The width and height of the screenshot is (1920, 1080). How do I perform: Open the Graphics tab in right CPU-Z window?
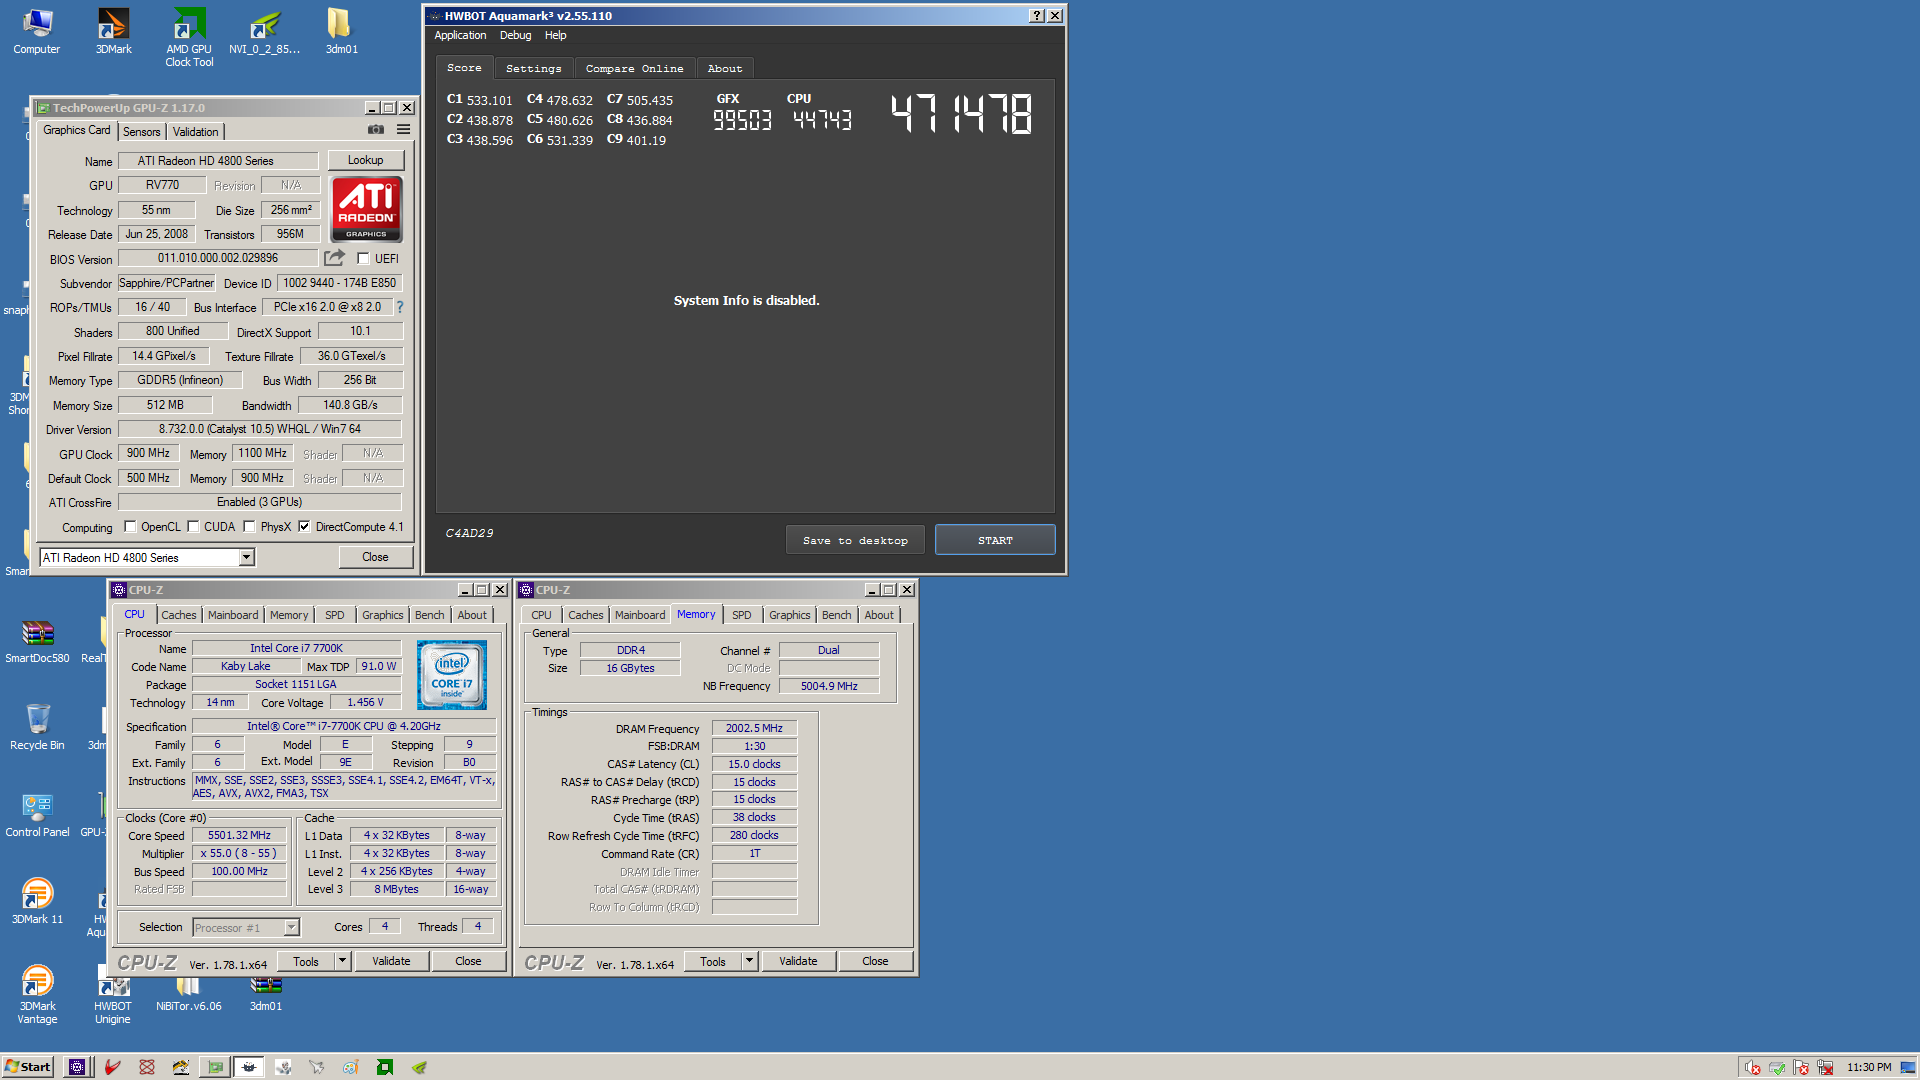pos(790,615)
